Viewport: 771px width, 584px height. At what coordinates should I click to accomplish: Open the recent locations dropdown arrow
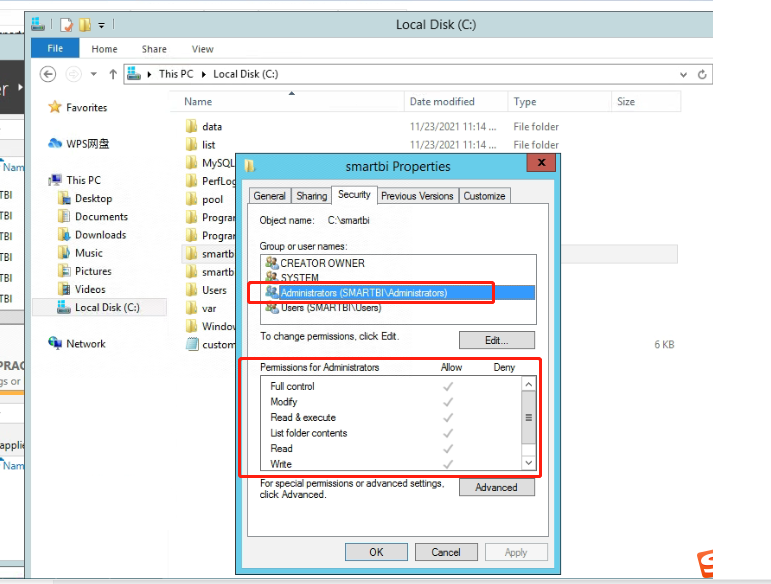click(x=93, y=74)
